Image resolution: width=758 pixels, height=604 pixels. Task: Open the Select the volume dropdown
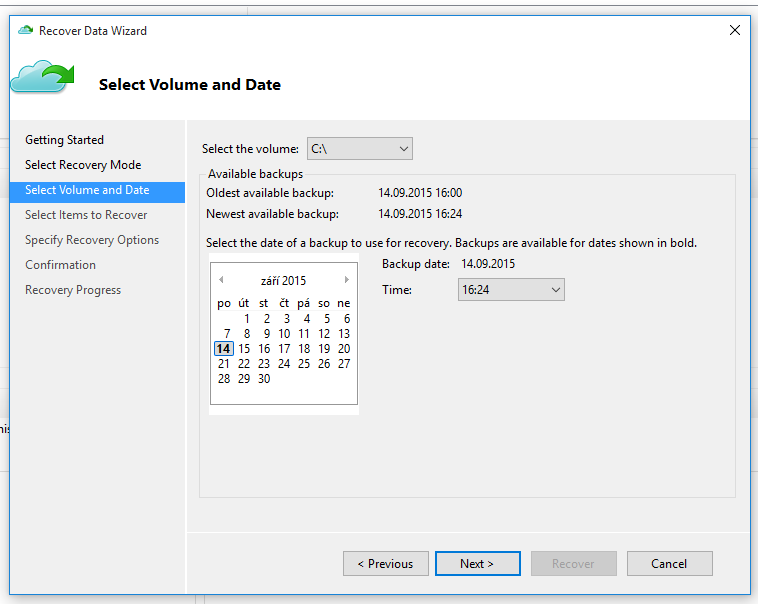click(x=360, y=148)
